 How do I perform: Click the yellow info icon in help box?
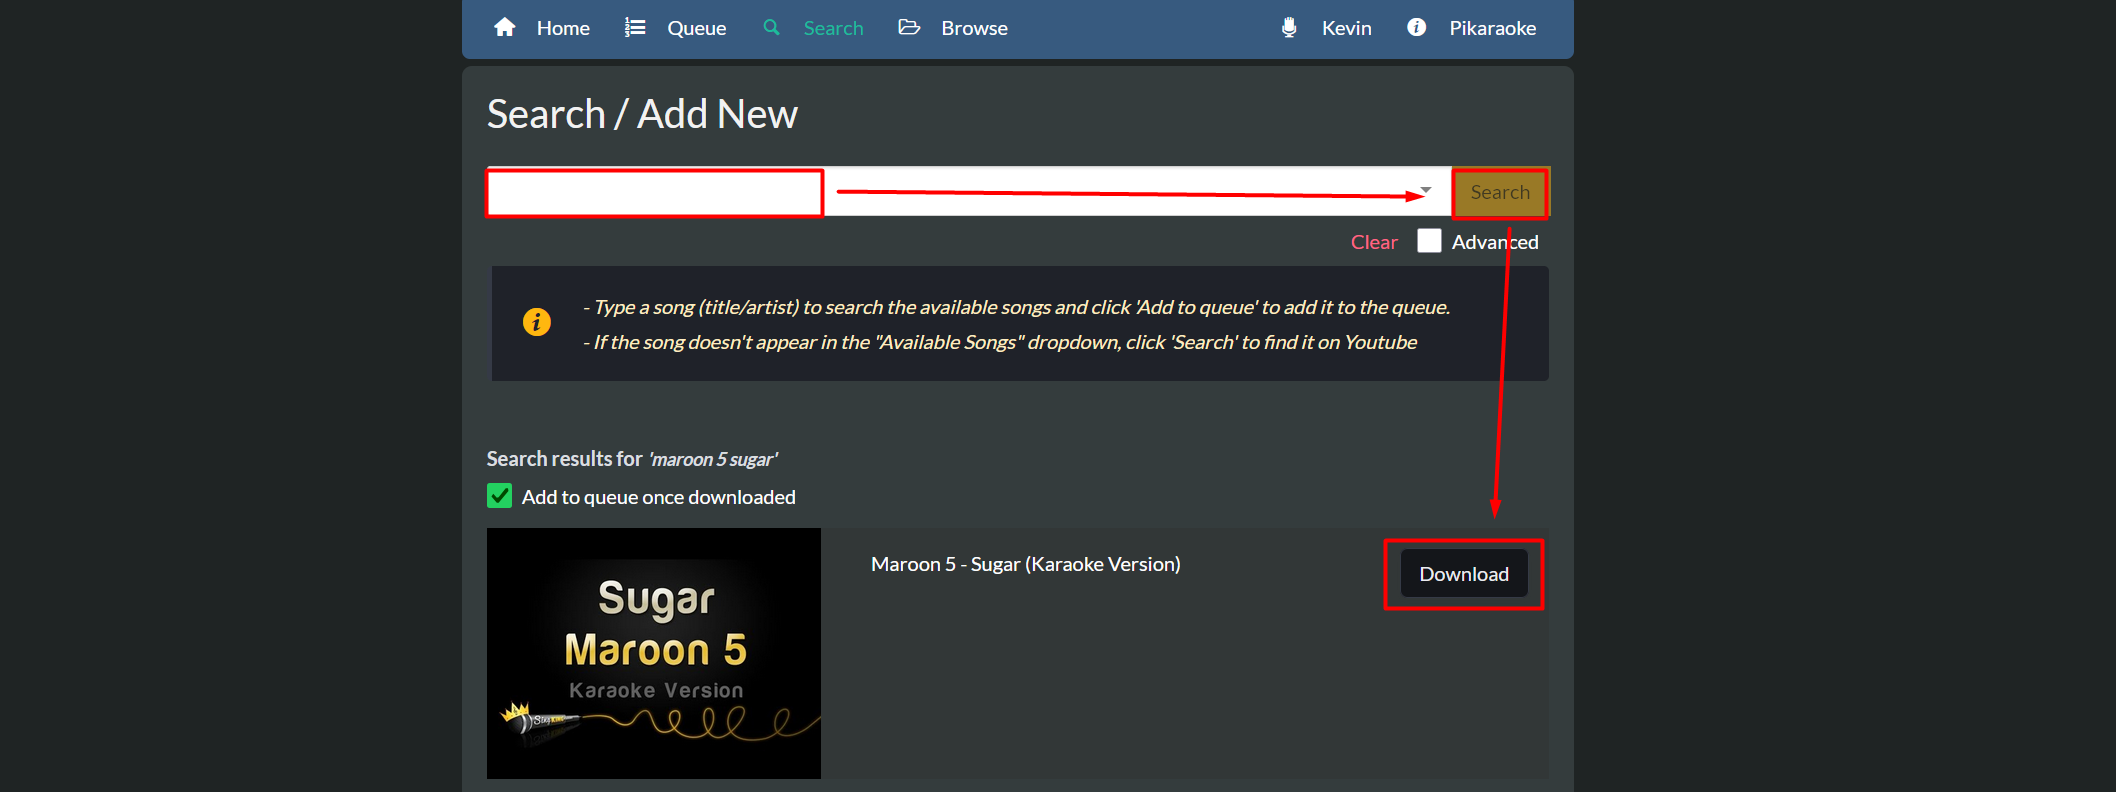[x=537, y=322]
